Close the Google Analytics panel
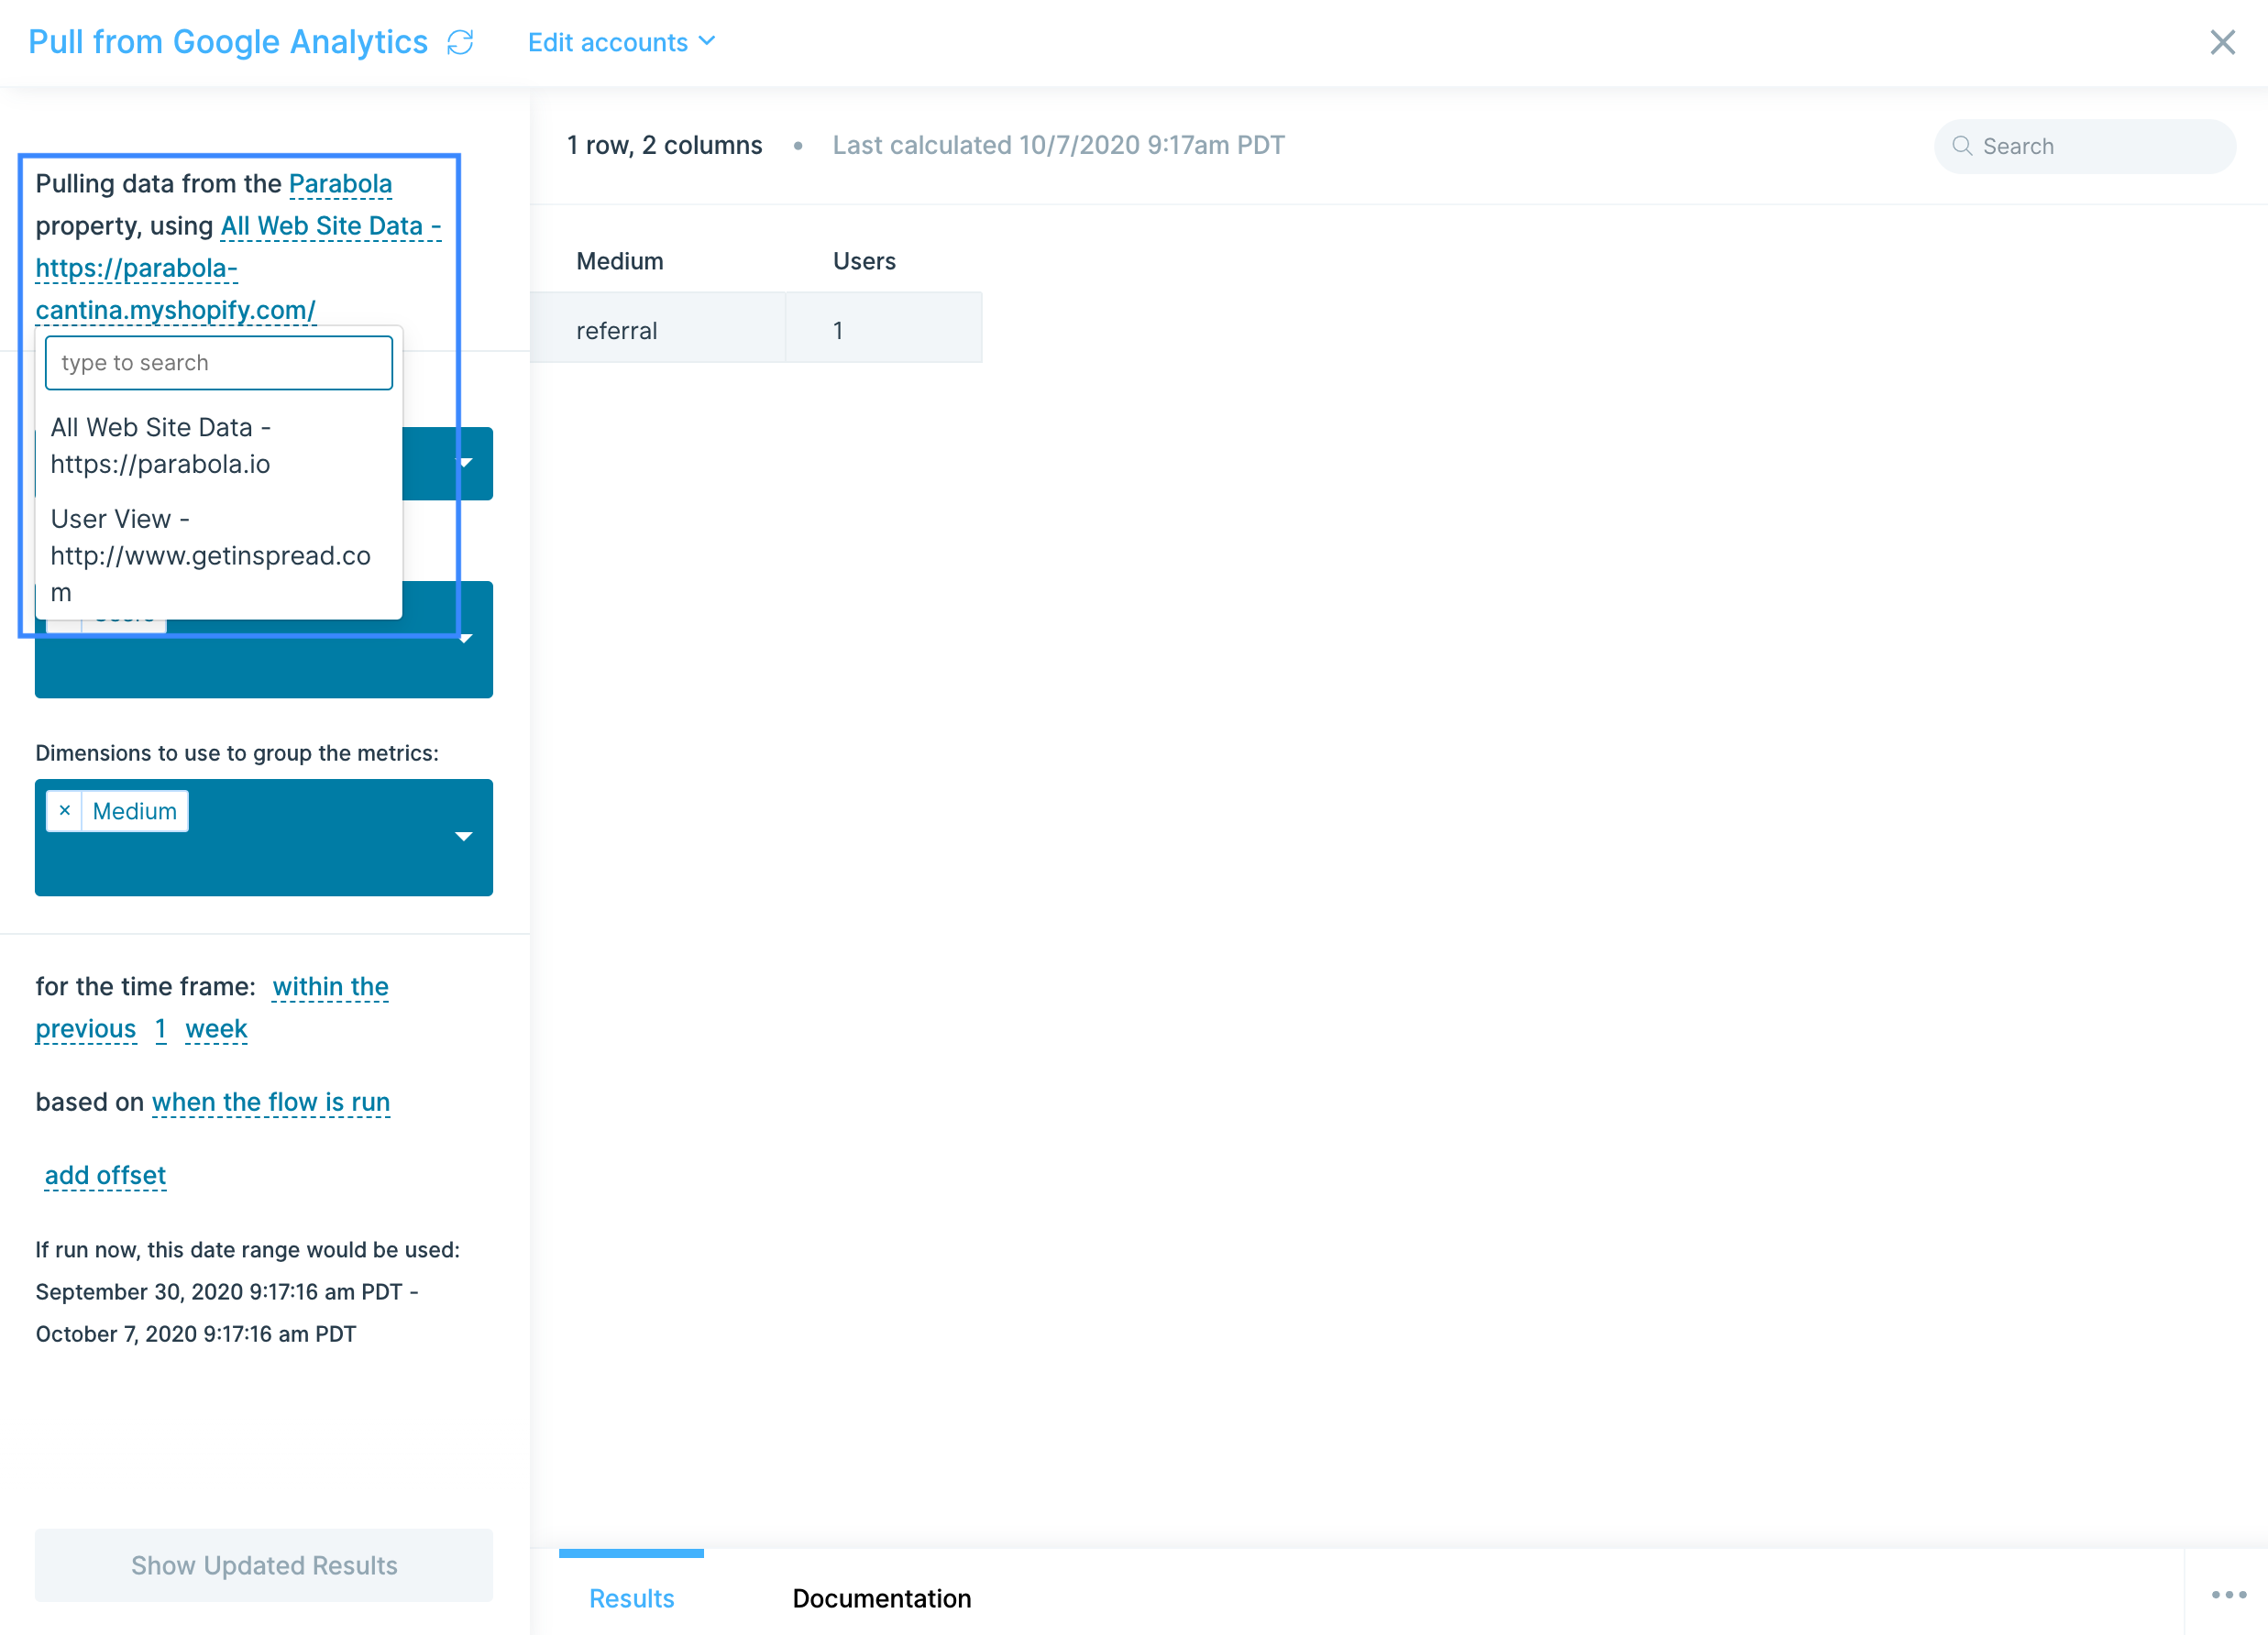The height and width of the screenshot is (1635, 2268). pos(2222,42)
